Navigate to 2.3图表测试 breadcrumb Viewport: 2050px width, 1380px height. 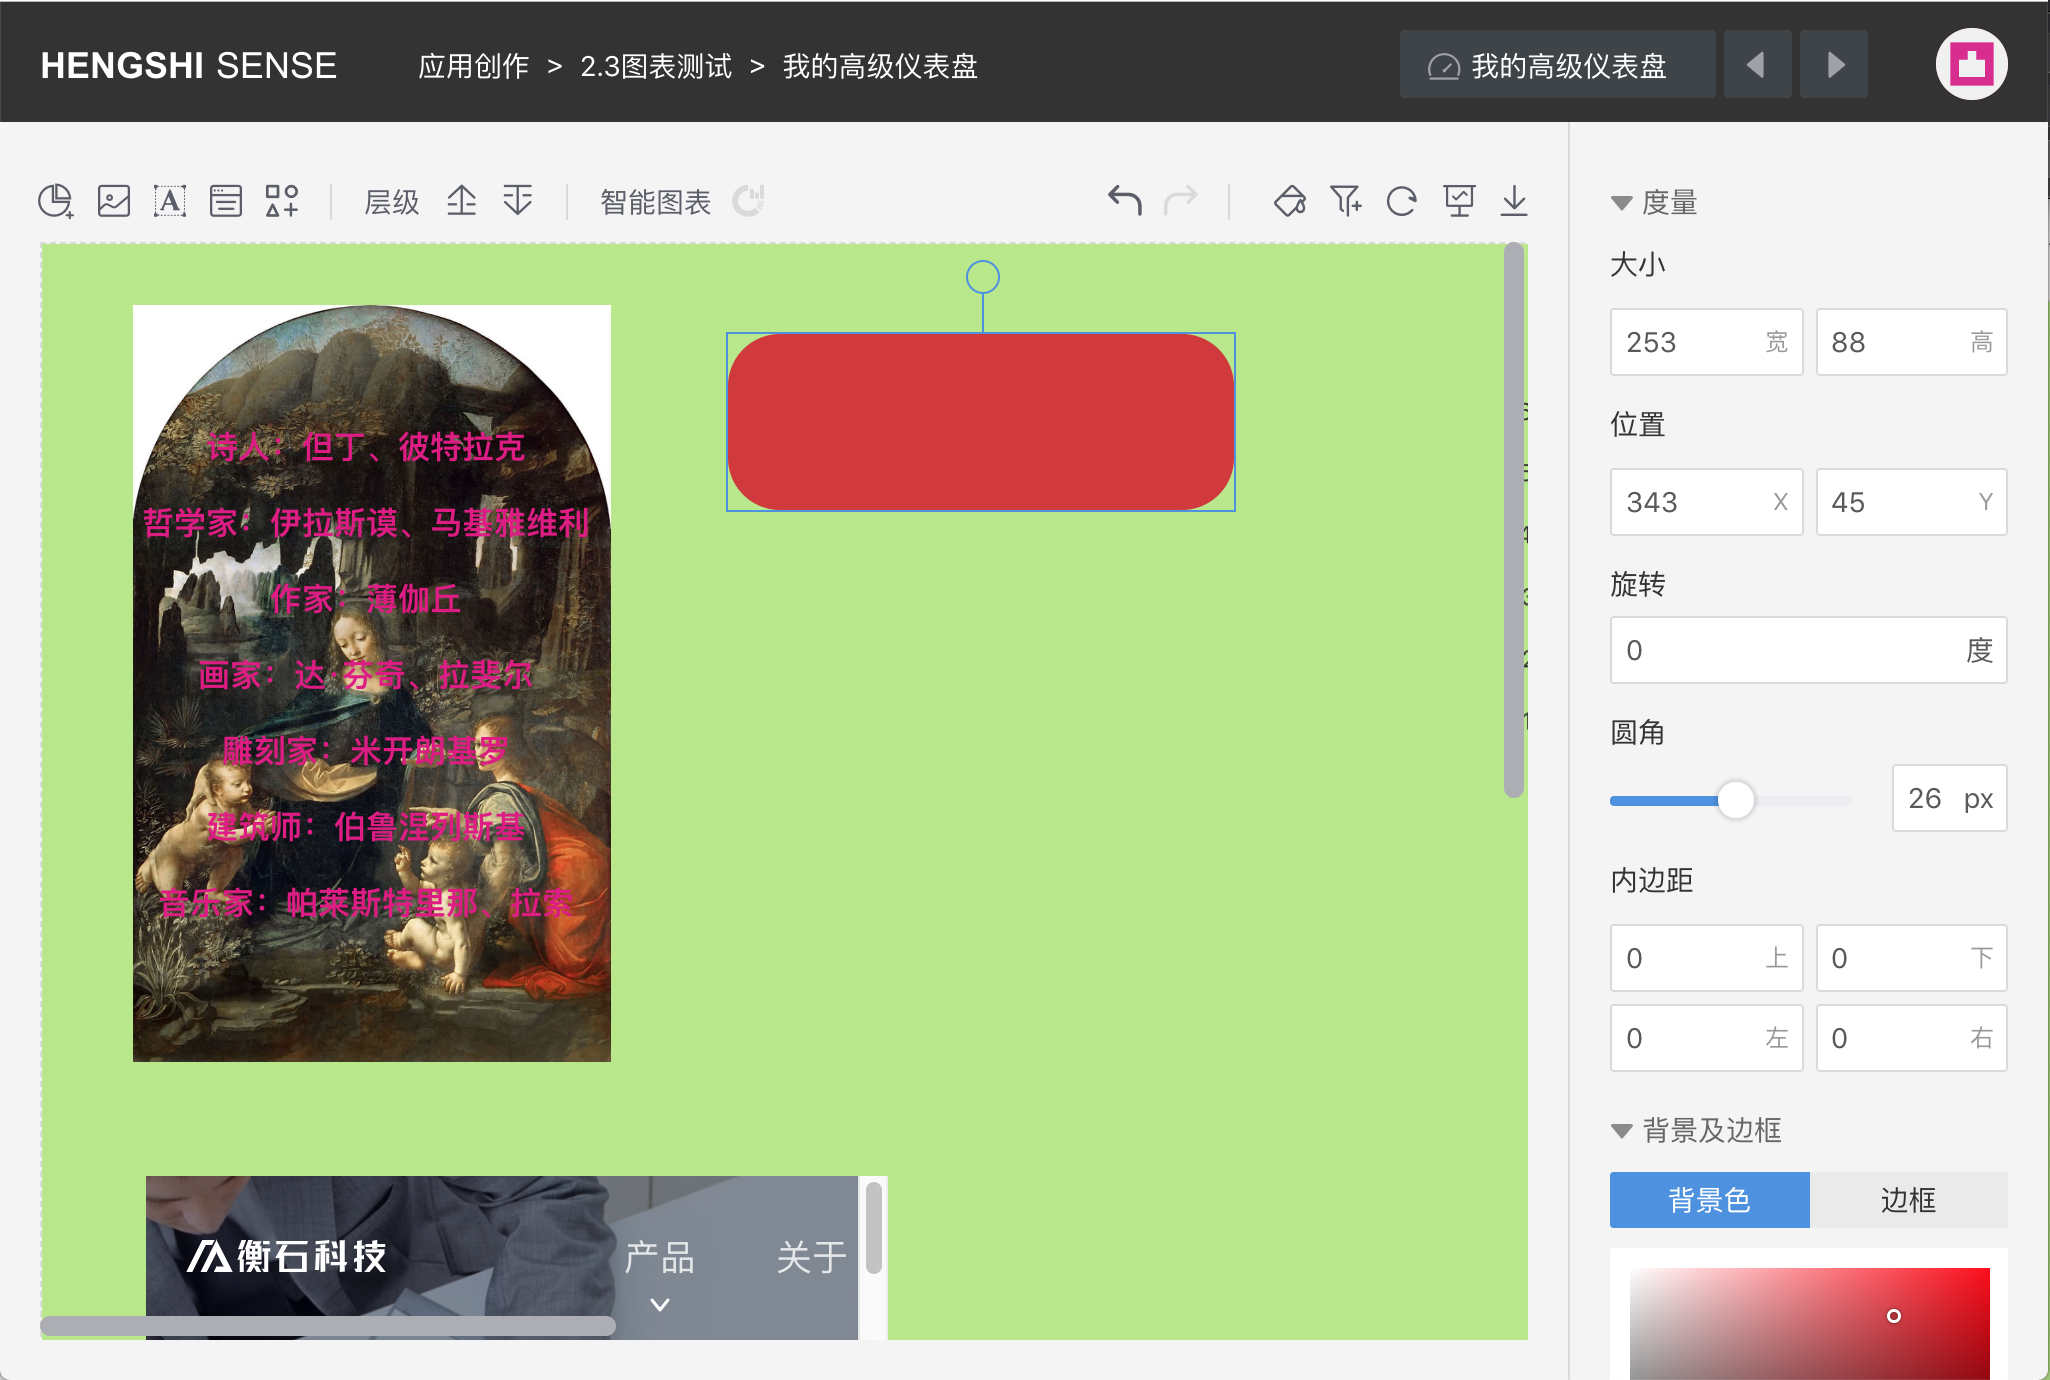(x=656, y=66)
